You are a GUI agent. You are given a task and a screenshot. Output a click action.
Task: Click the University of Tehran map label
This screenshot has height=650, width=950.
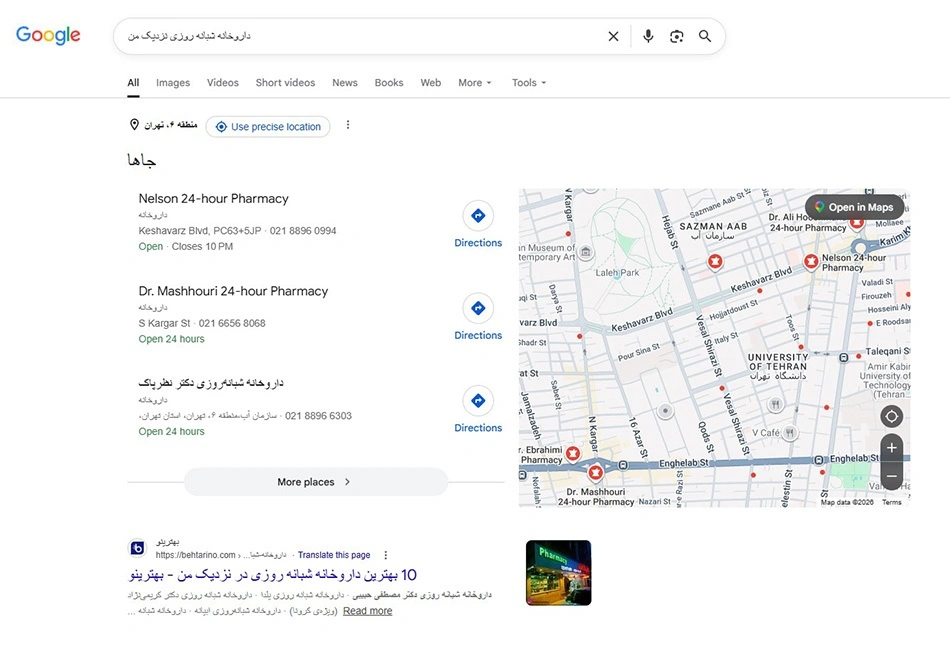click(x=777, y=366)
